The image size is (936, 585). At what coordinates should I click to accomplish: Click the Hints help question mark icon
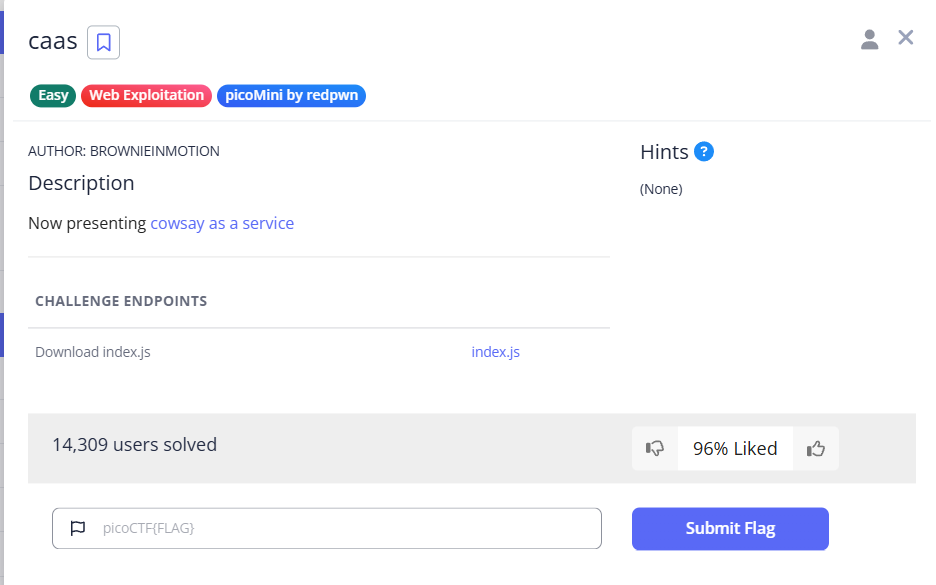[x=704, y=152]
